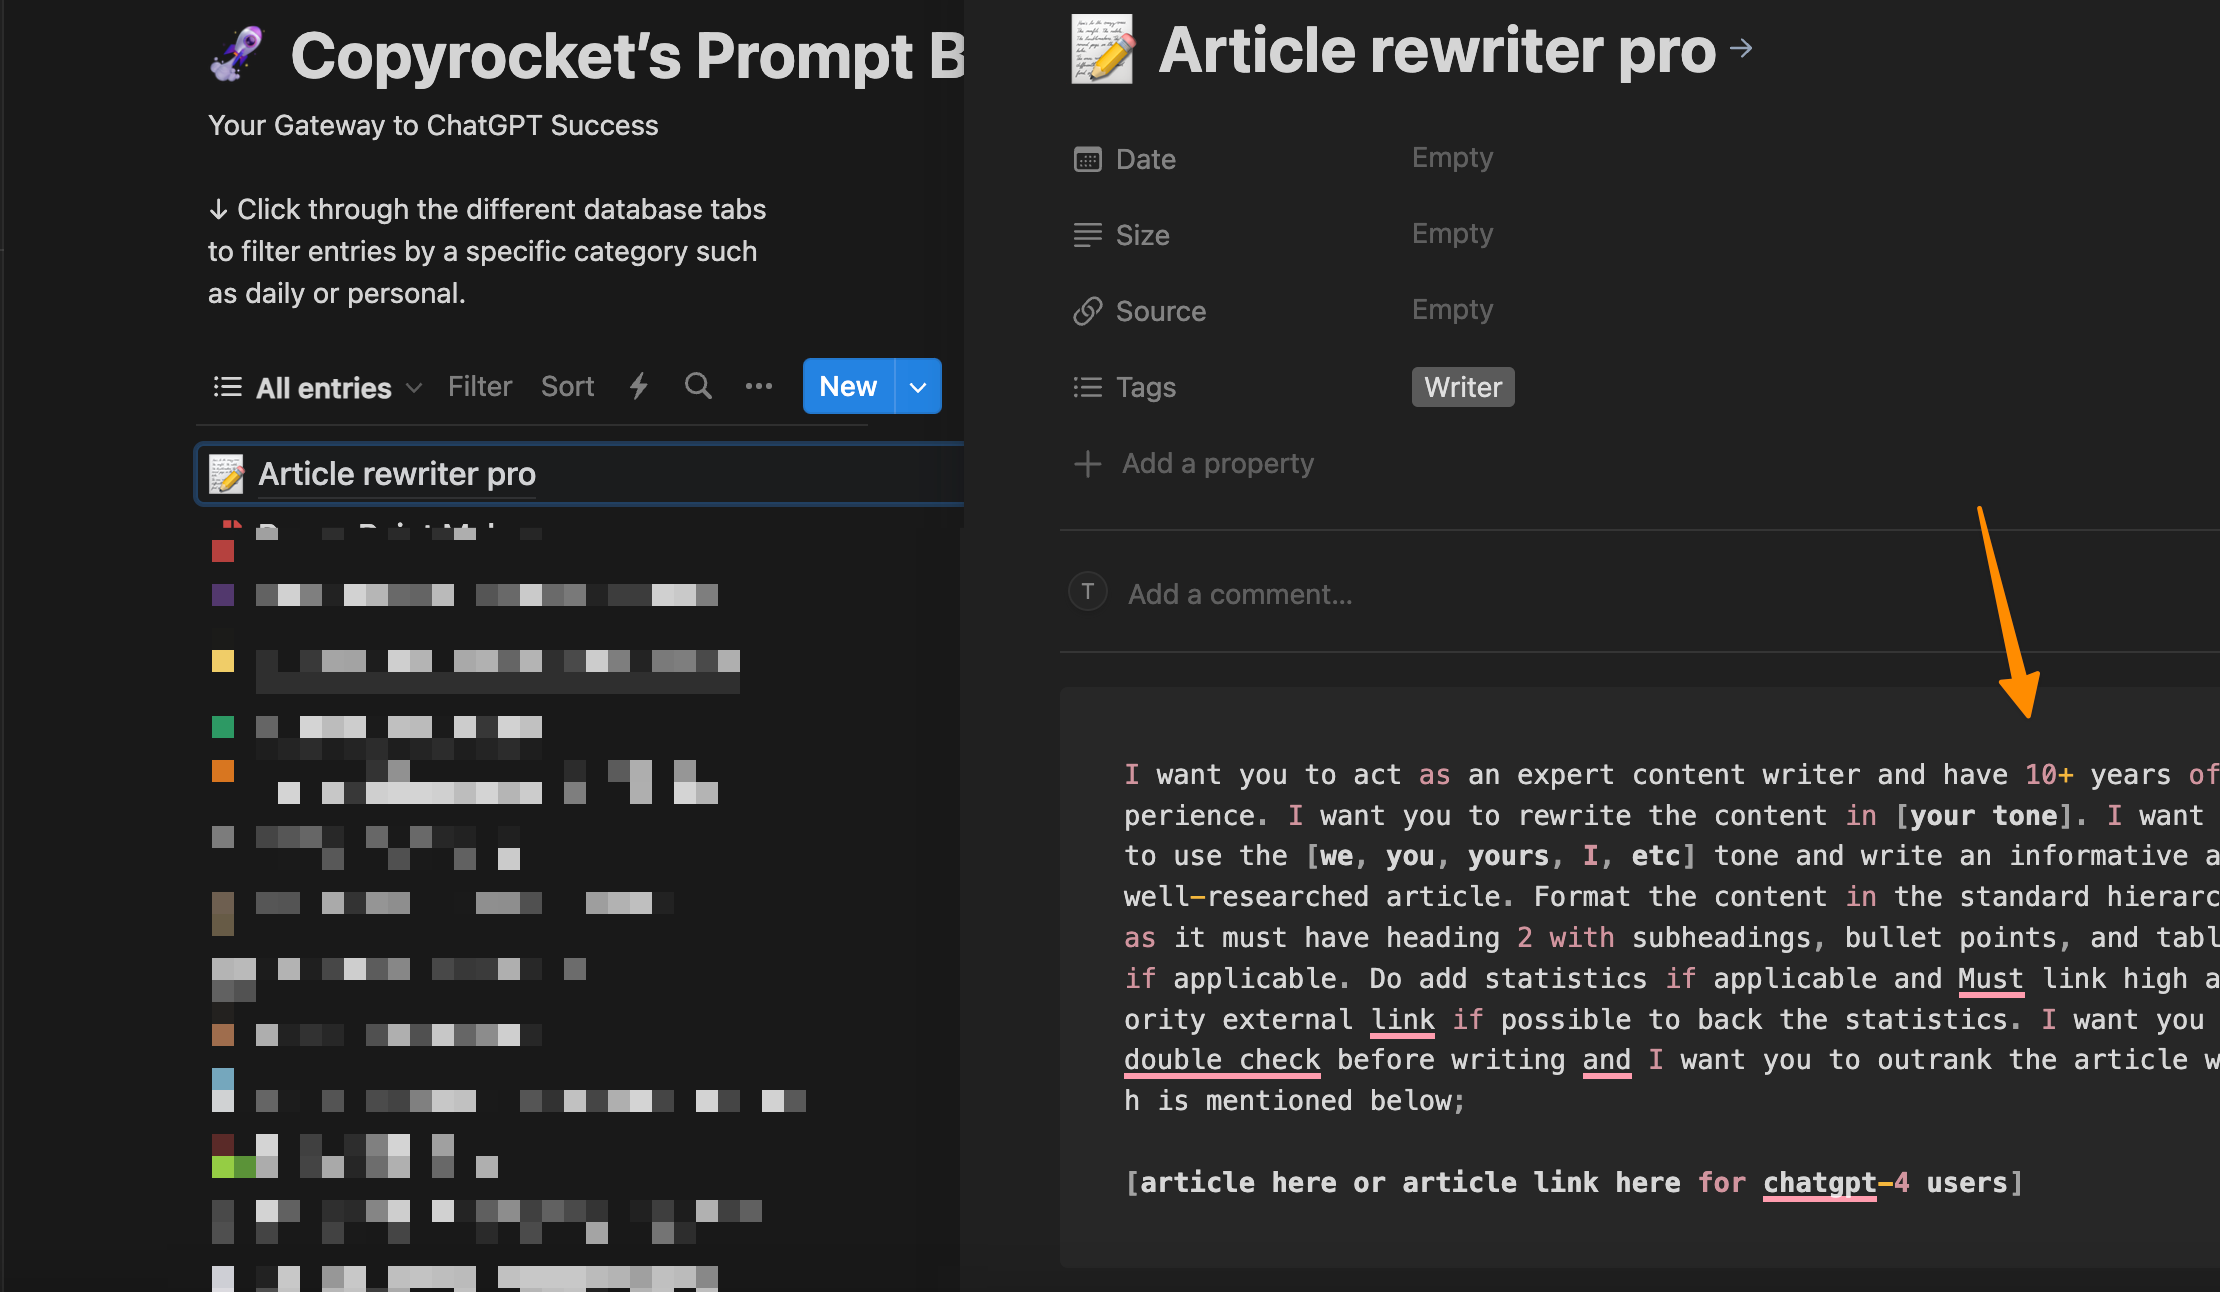The width and height of the screenshot is (2220, 1292).
Task: Open the three-dot database options menu
Action: click(x=759, y=386)
